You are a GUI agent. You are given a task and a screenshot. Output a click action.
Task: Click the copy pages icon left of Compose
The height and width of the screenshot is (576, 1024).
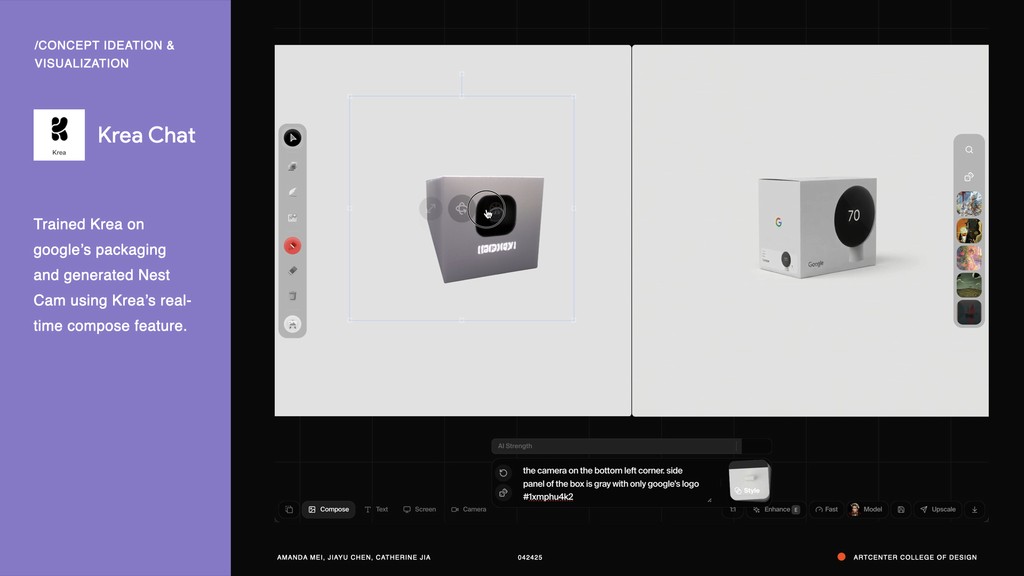tap(289, 509)
